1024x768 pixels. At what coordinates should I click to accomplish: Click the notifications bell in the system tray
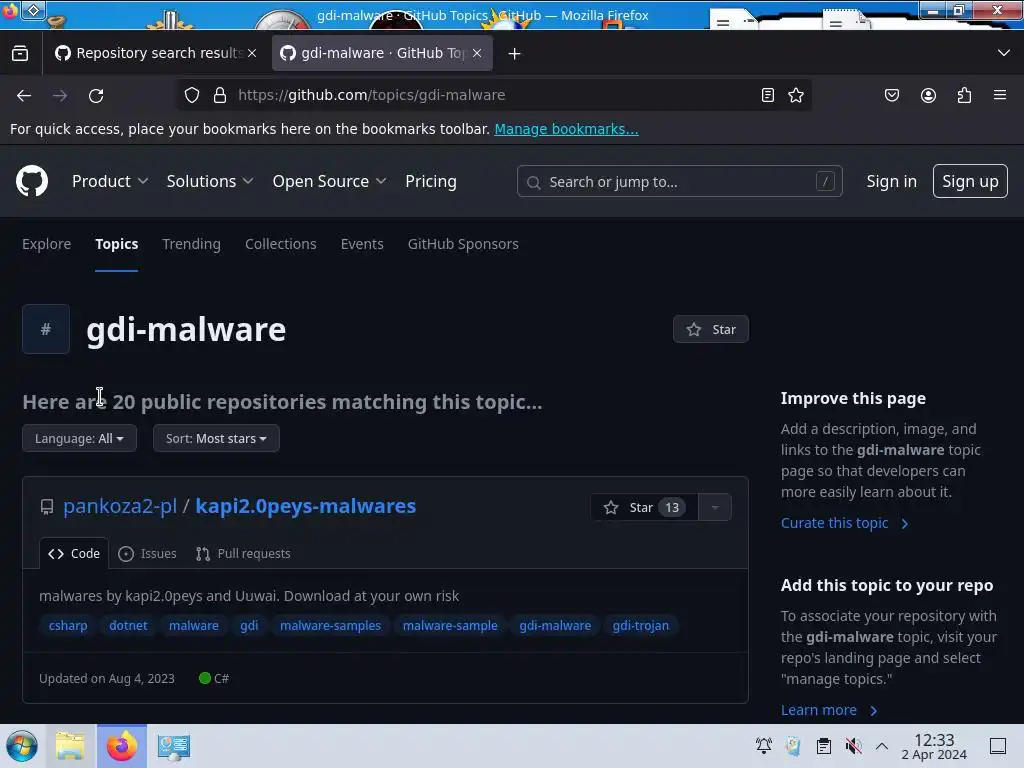[x=763, y=746]
